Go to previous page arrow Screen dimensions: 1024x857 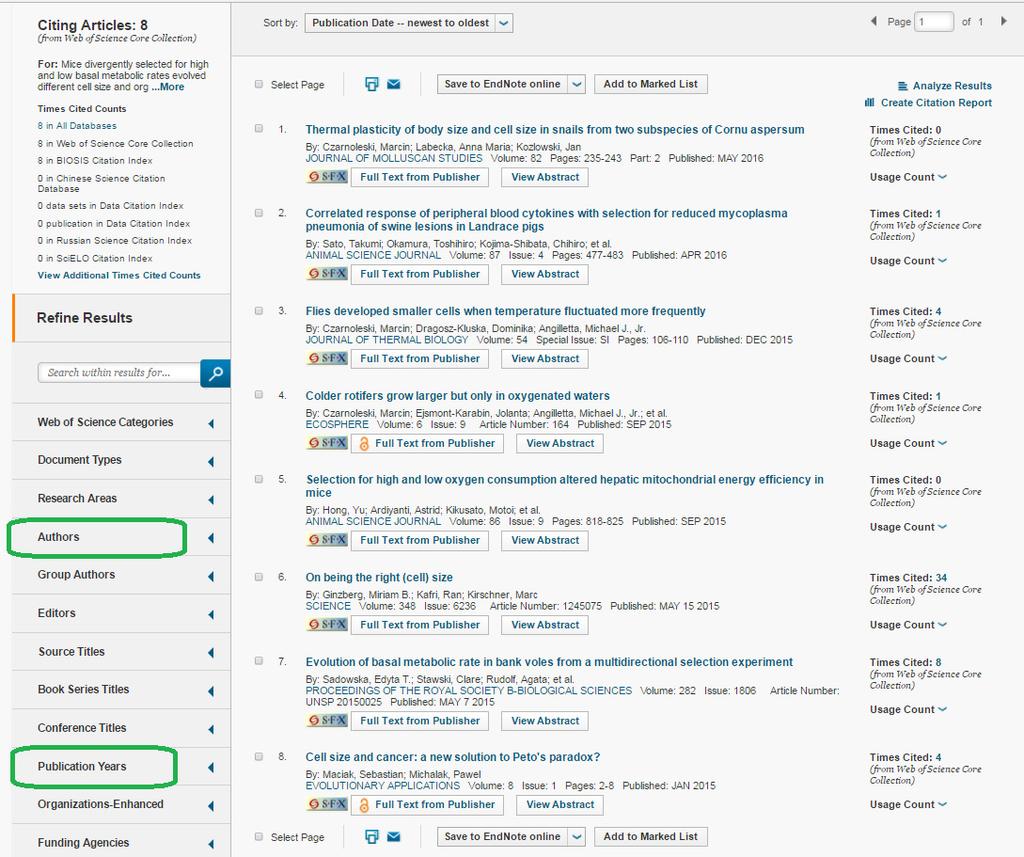tap(874, 22)
